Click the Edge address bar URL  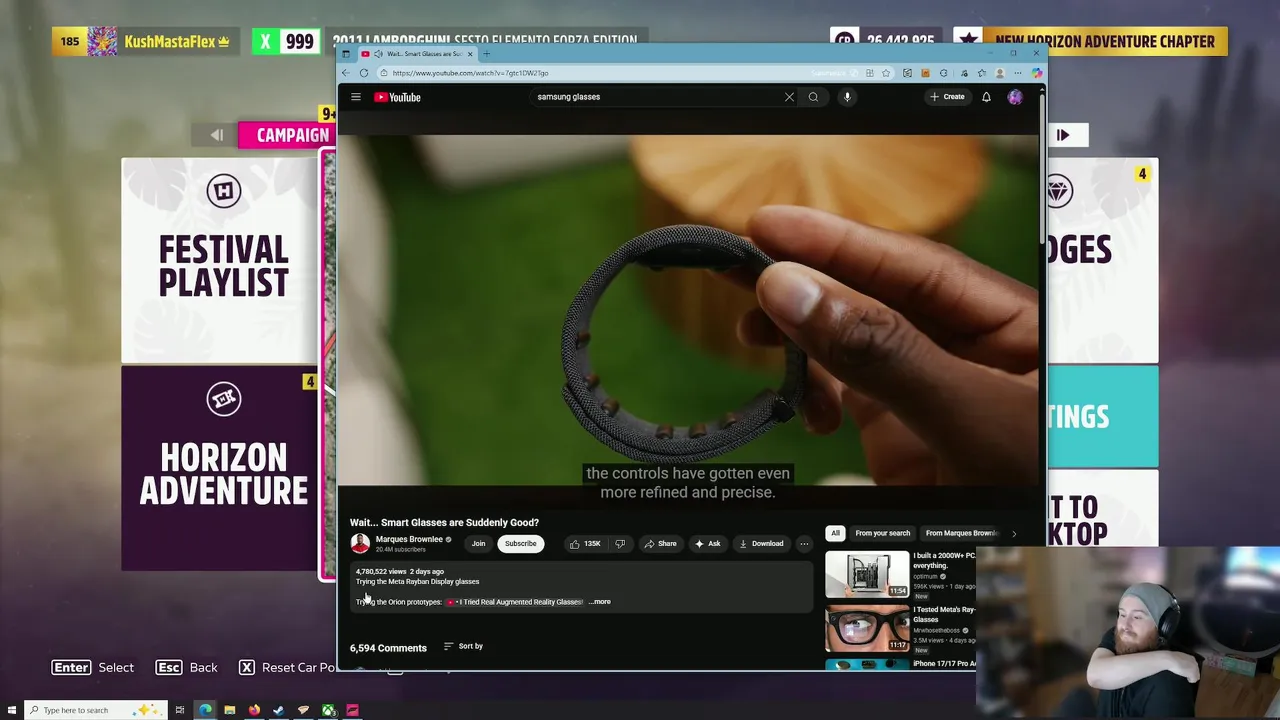click(470, 73)
